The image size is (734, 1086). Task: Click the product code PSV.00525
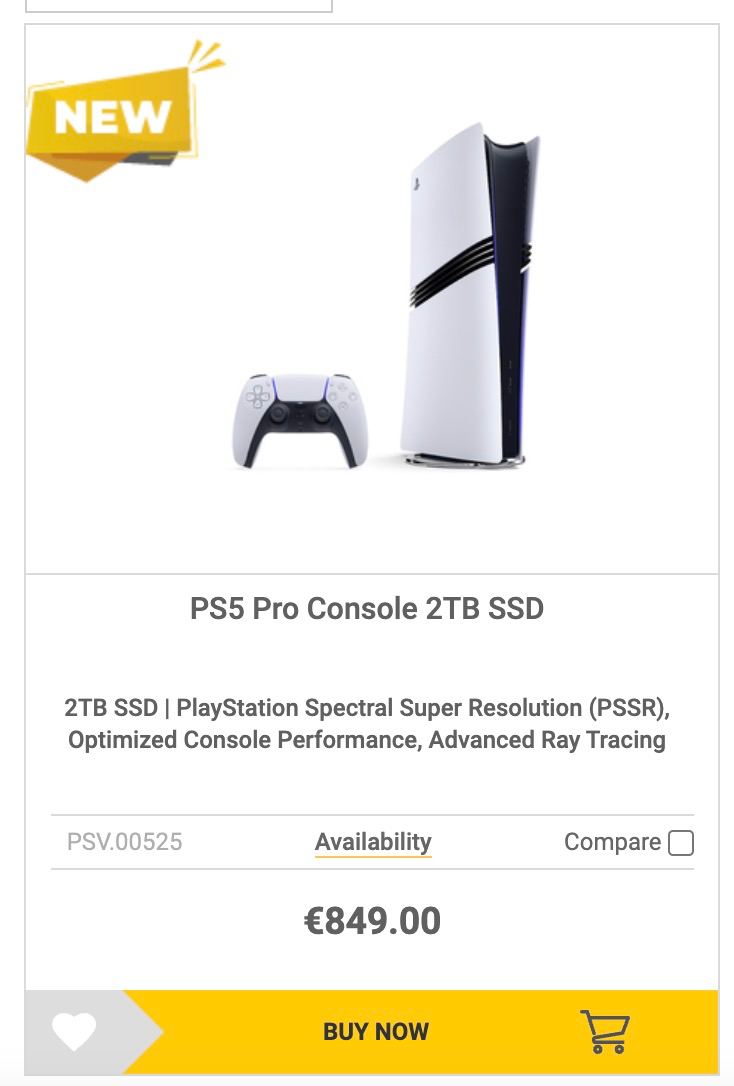pos(125,842)
